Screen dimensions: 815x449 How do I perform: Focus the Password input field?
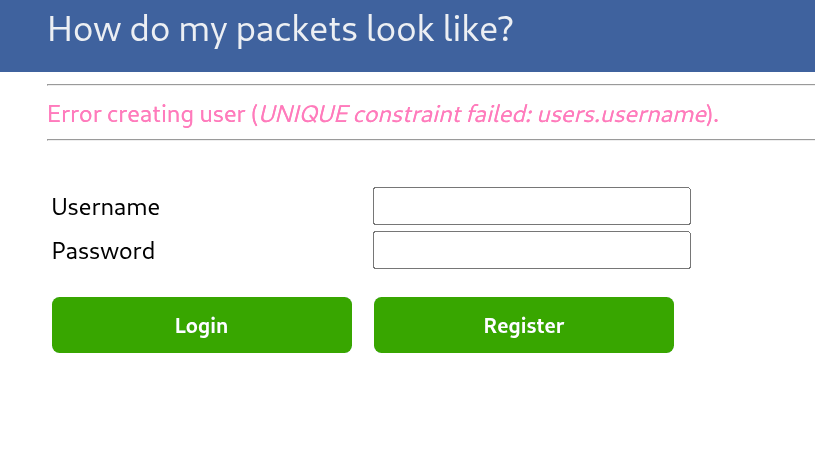point(531,250)
